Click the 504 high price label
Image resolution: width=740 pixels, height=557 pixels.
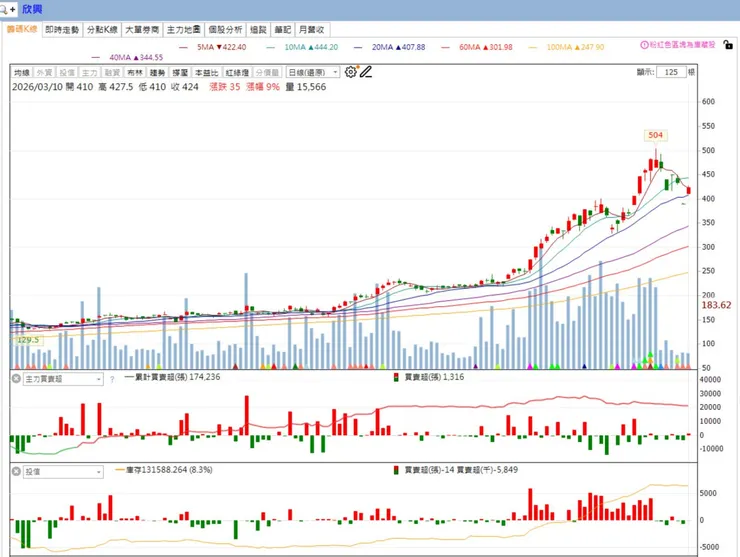pyautogui.click(x=656, y=135)
